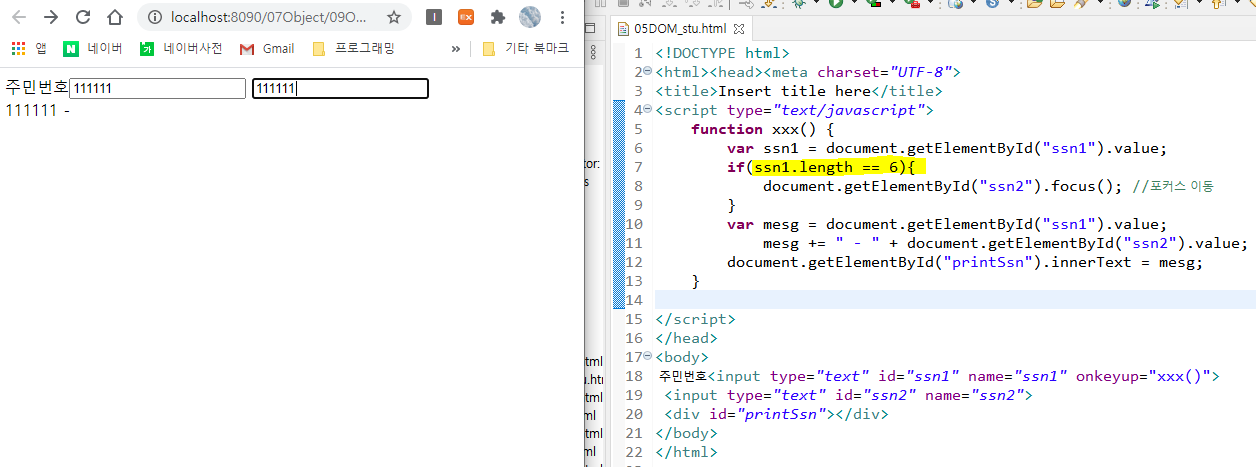1256x467 pixels.
Task: Click the second ssn input field
Action: (340, 89)
